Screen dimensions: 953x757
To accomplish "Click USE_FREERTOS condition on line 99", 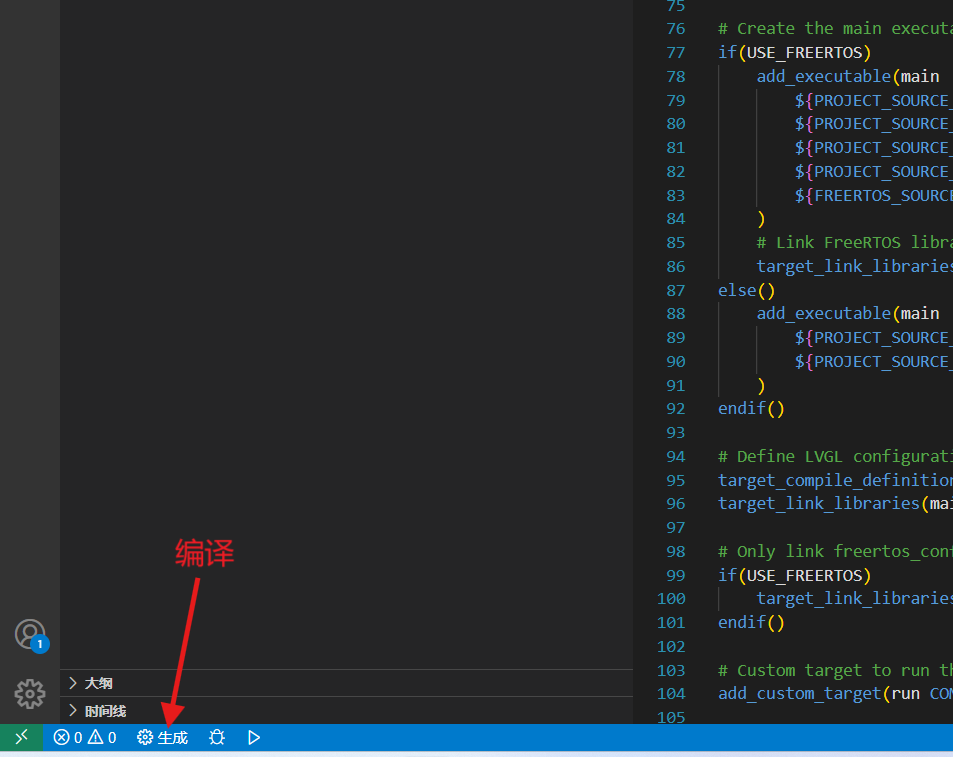I will point(805,575).
